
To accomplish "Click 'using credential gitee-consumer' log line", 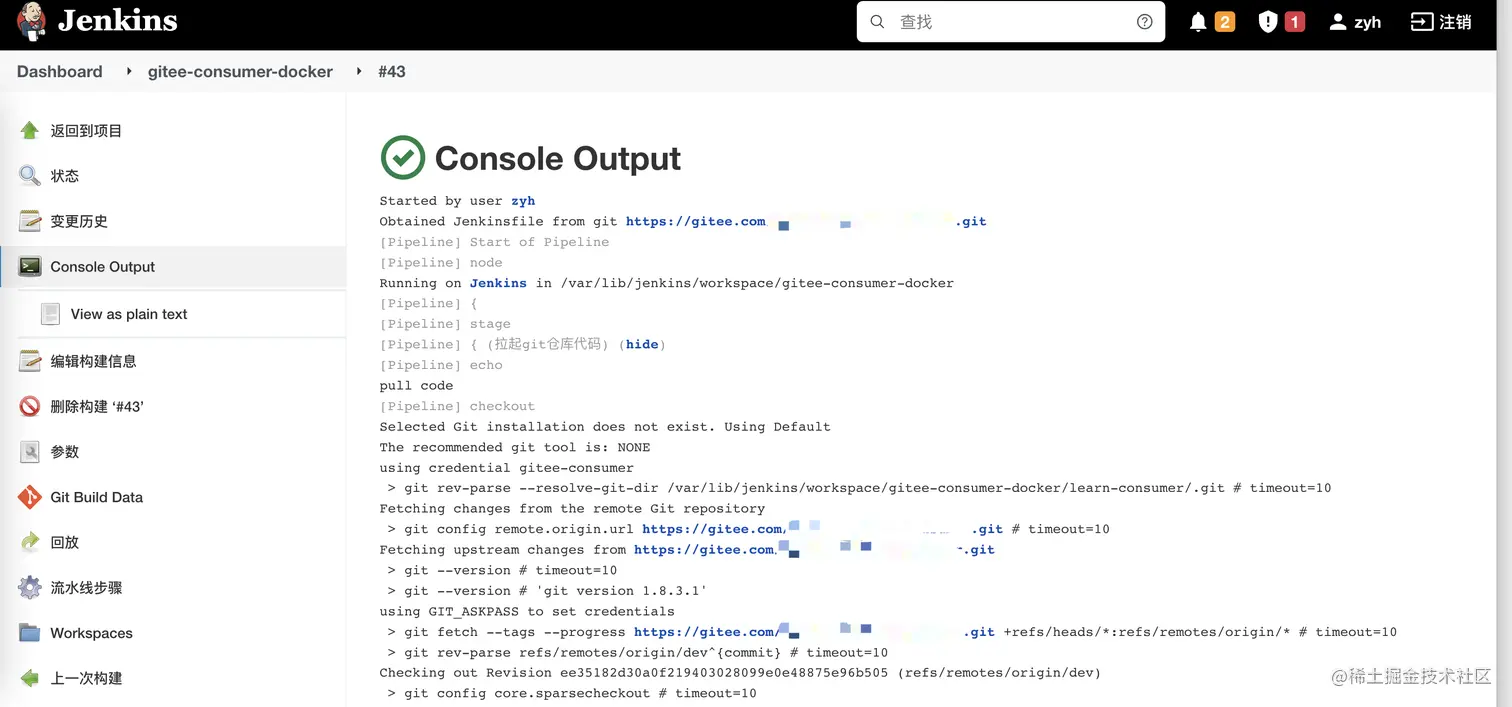I will (x=506, y=468).
